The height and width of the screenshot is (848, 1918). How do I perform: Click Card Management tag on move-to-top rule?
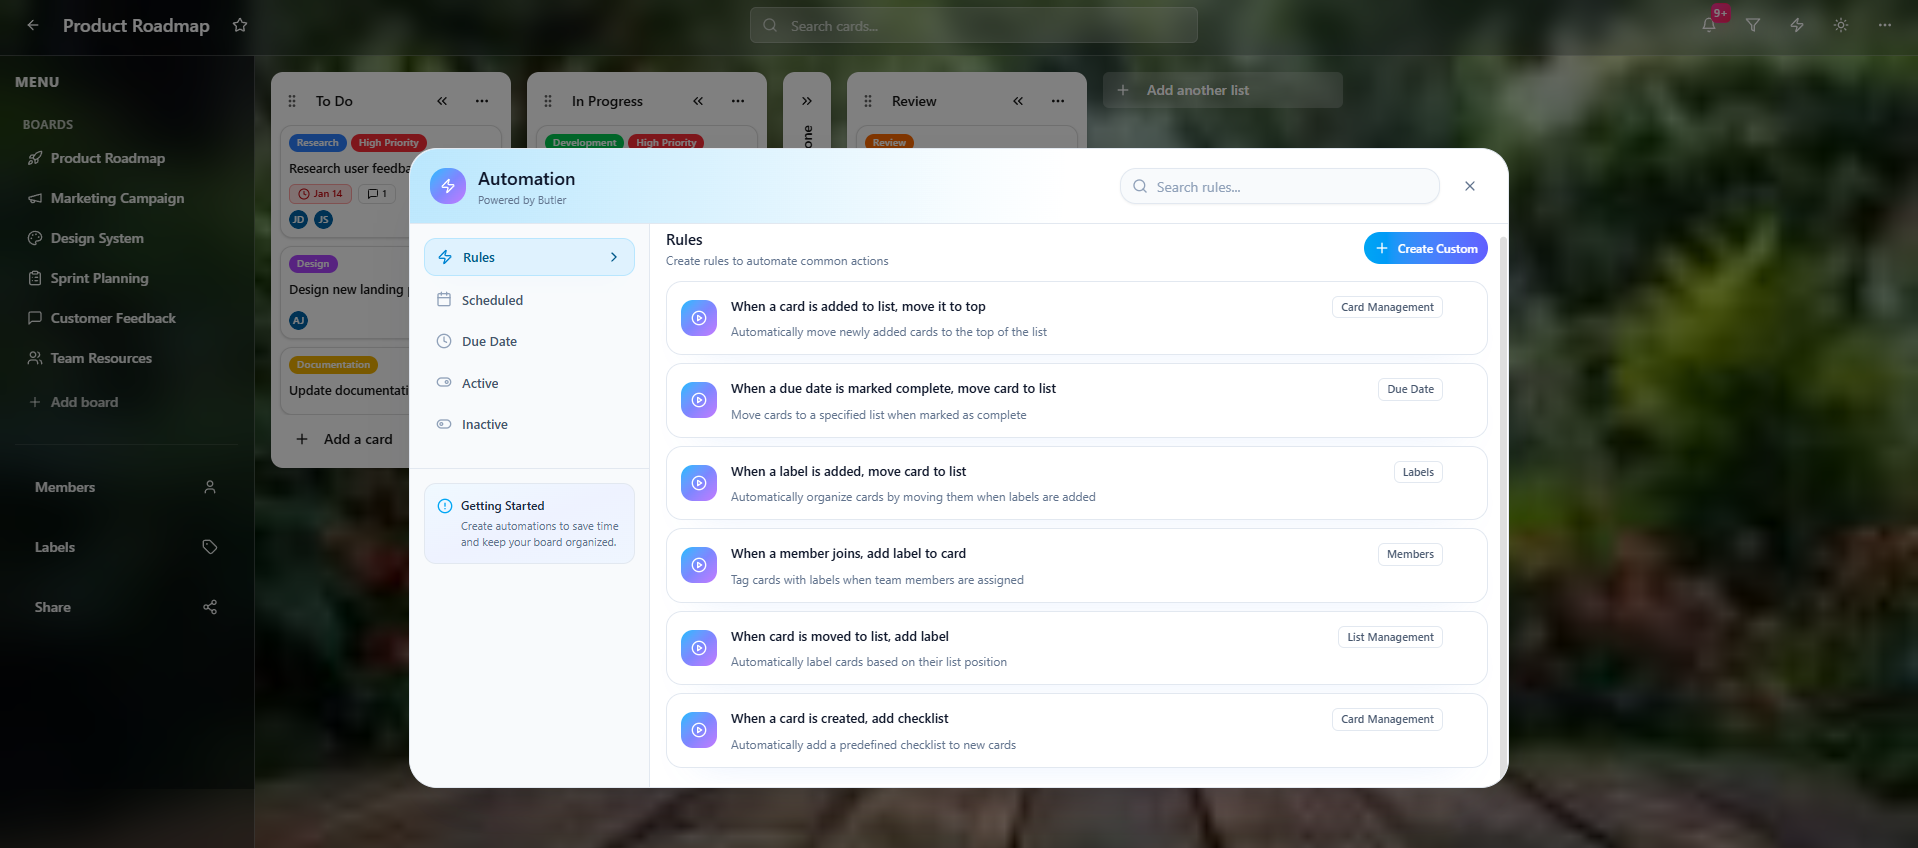tap(1387, 307)
